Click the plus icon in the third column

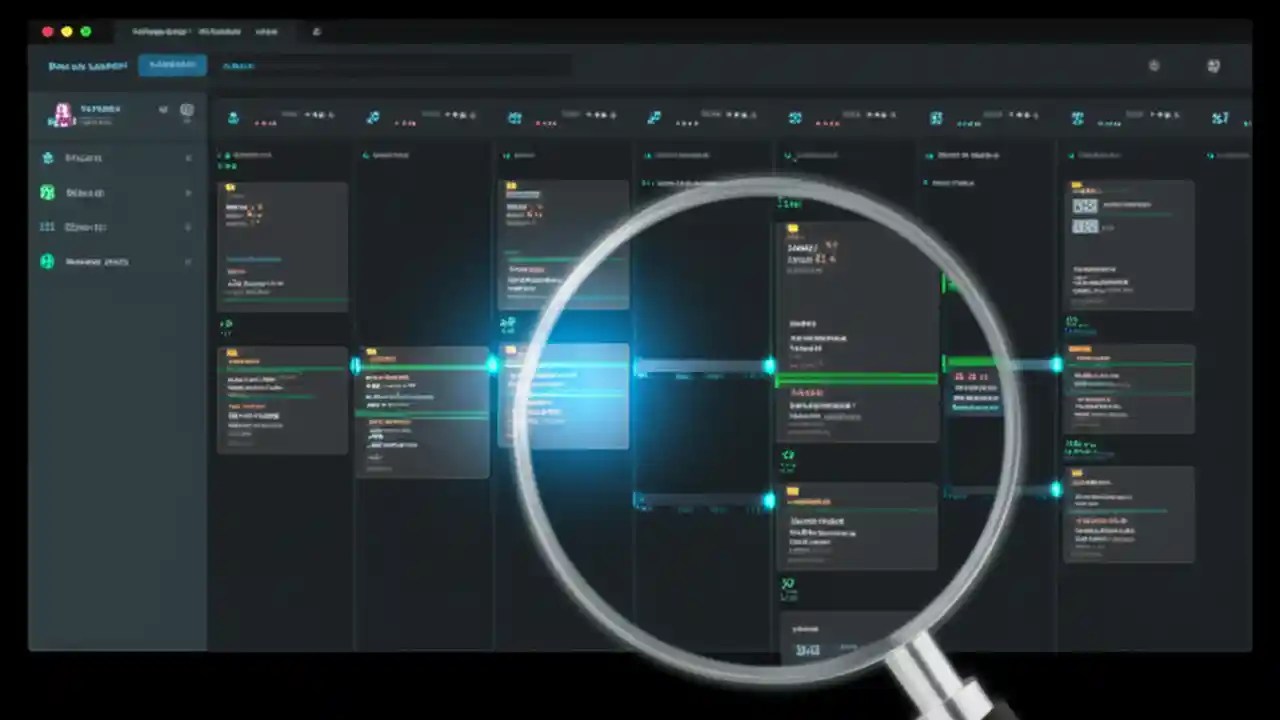[x=507, y=323]
